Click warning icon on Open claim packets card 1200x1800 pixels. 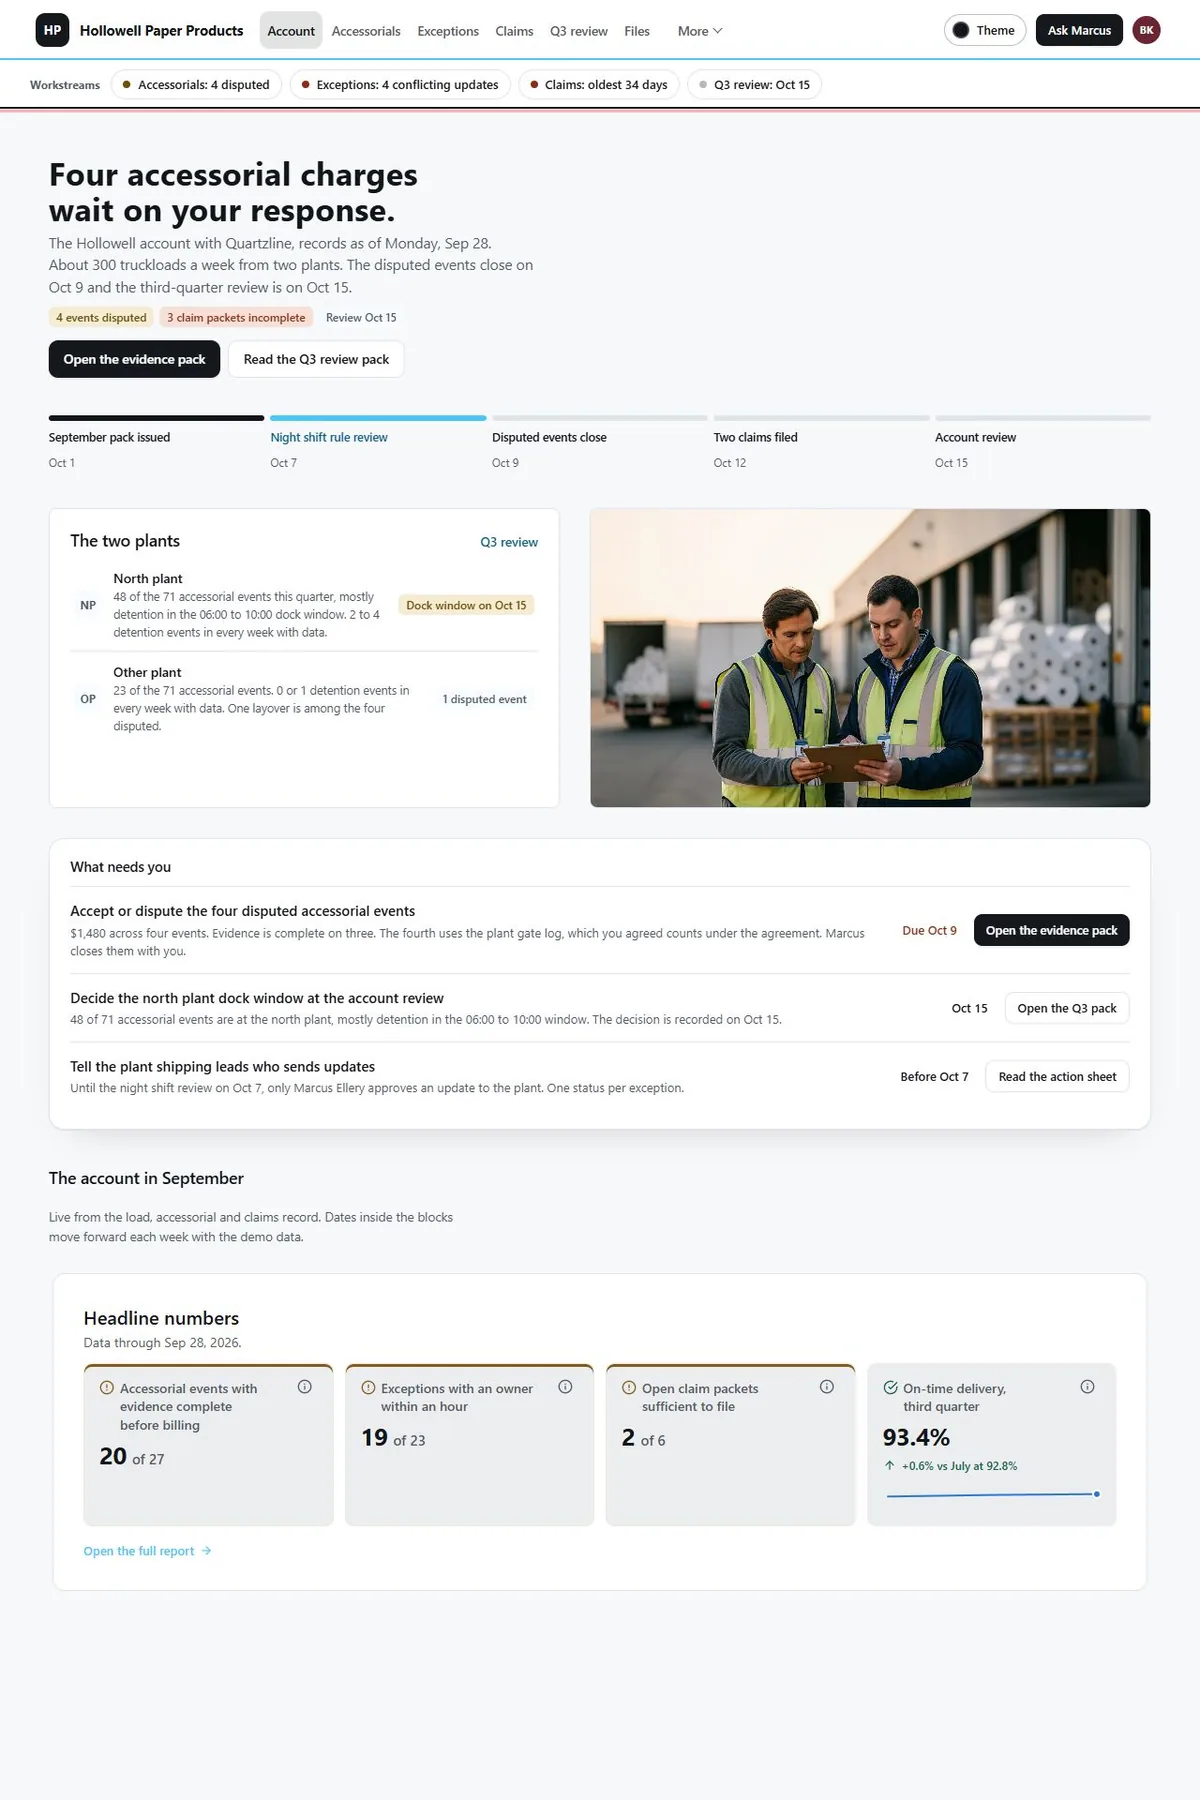click(629, 1388)
